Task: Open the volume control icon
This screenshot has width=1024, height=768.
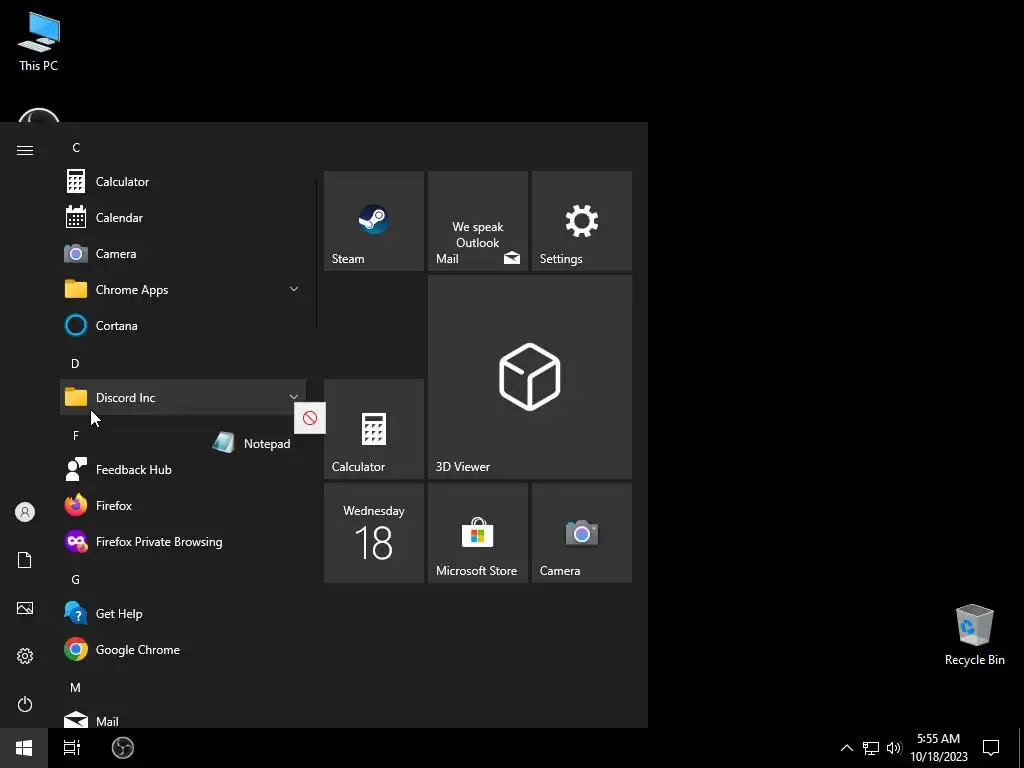Action: click(894, 748)
